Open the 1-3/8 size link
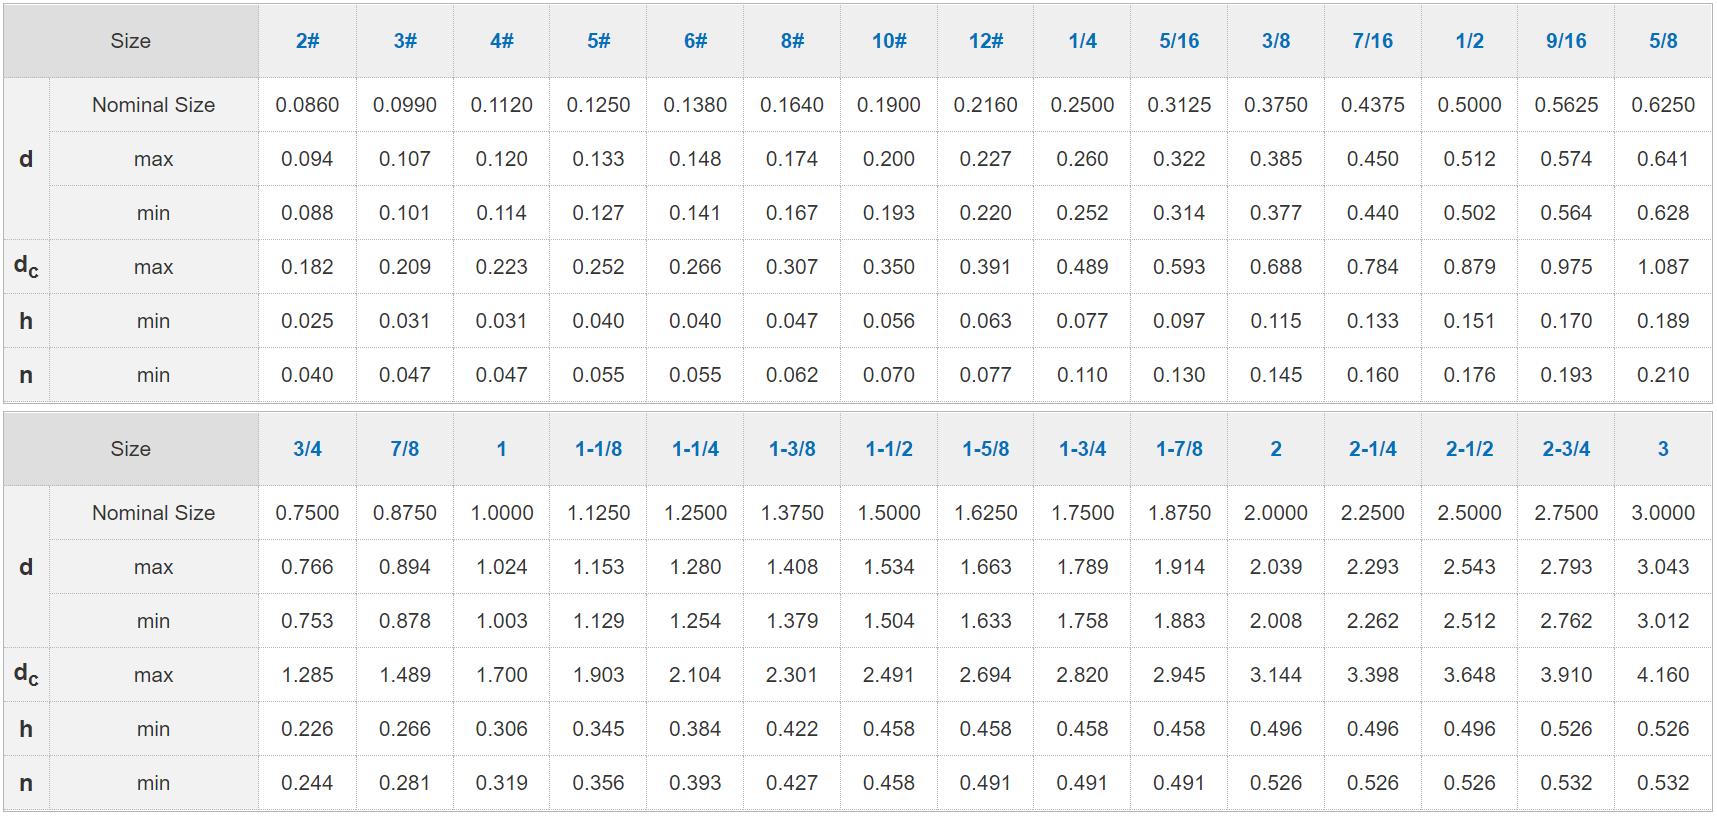This screenshot has width=1717, height=816. click(792, 449)
